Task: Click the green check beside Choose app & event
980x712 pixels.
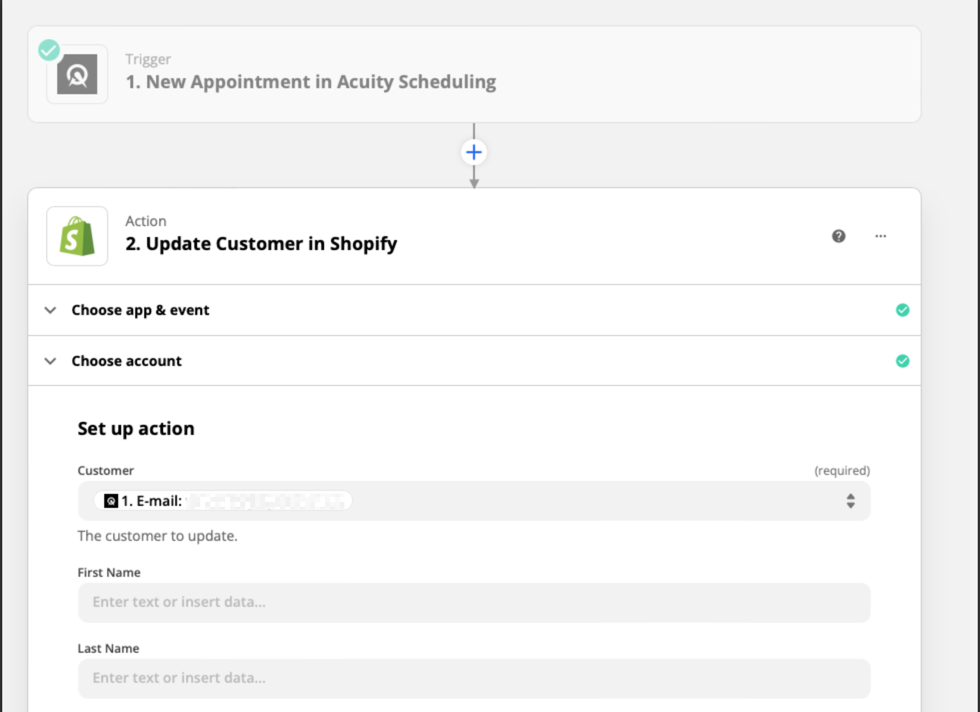Action: 902,310
